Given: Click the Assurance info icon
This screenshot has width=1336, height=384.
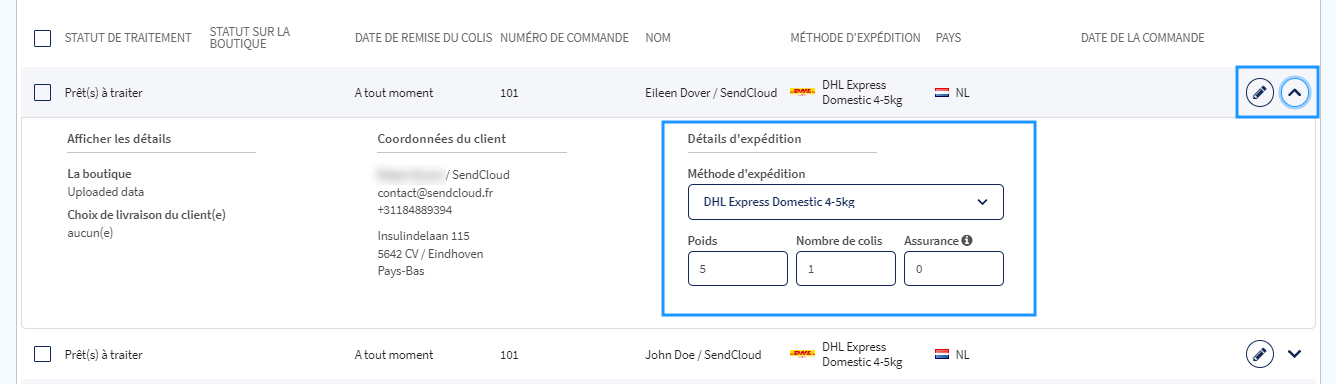Looking at the screenshot, I should [x=968, y=240].
